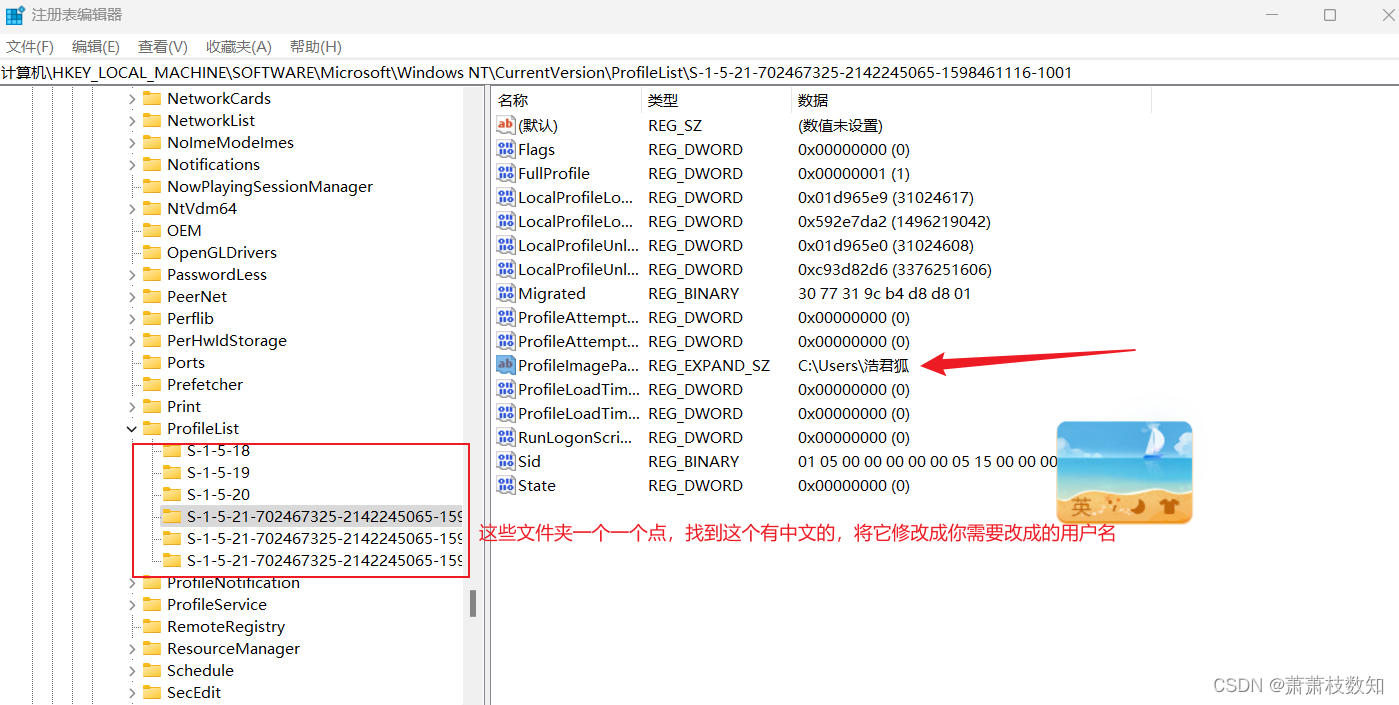1399x705 pixels.
Task: Select the OpenGLDrivers folder icon
Action: (152, 252)
